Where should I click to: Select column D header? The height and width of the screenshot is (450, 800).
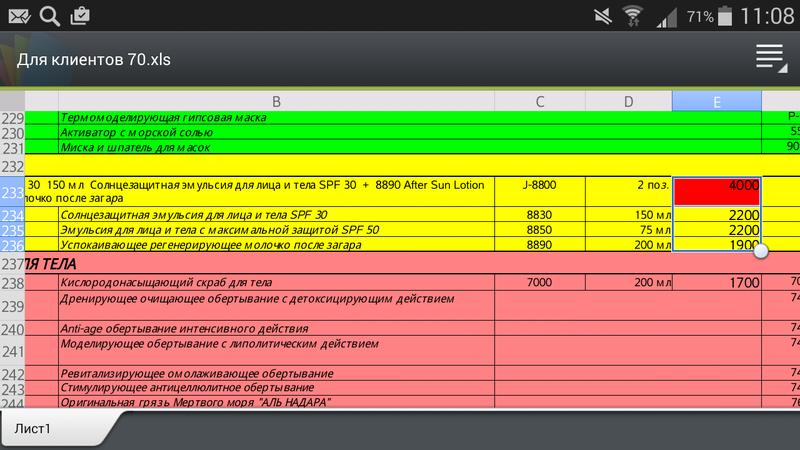tap(629, 102)
